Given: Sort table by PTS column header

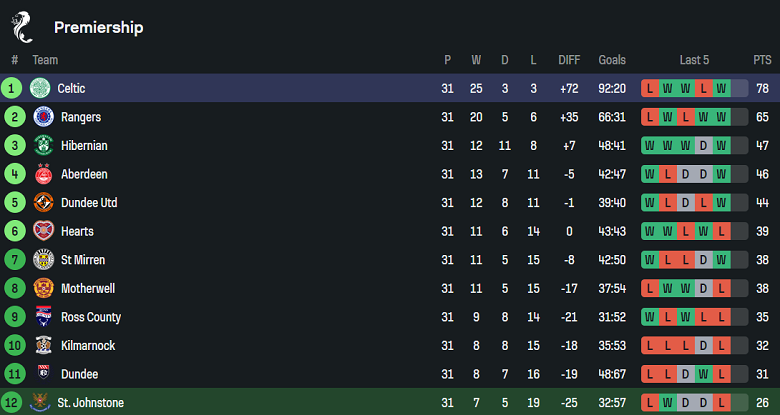Looking at the screenshot, I should (x=762, y=60).
